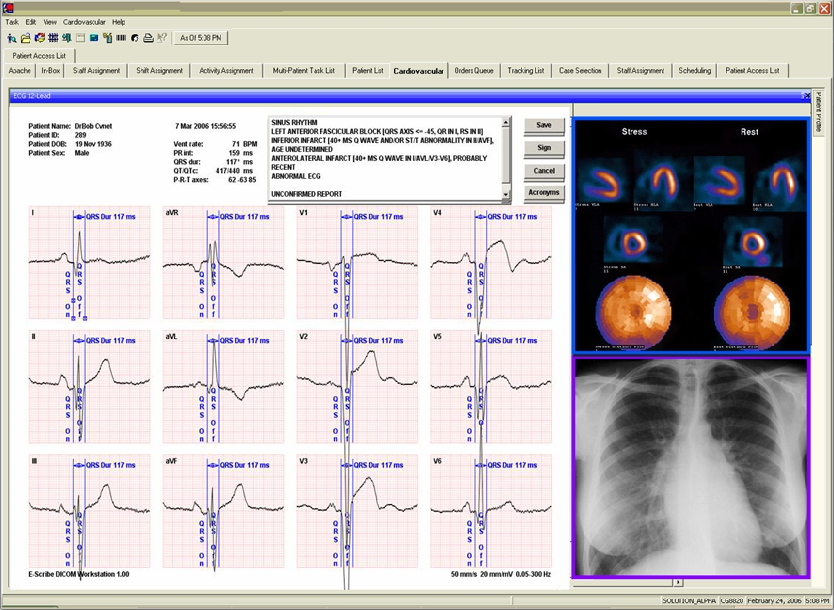Click the teal monitor toolbar icon
Image resolution: width=834 pixels, height=610 pixels.
coord(93,38)
